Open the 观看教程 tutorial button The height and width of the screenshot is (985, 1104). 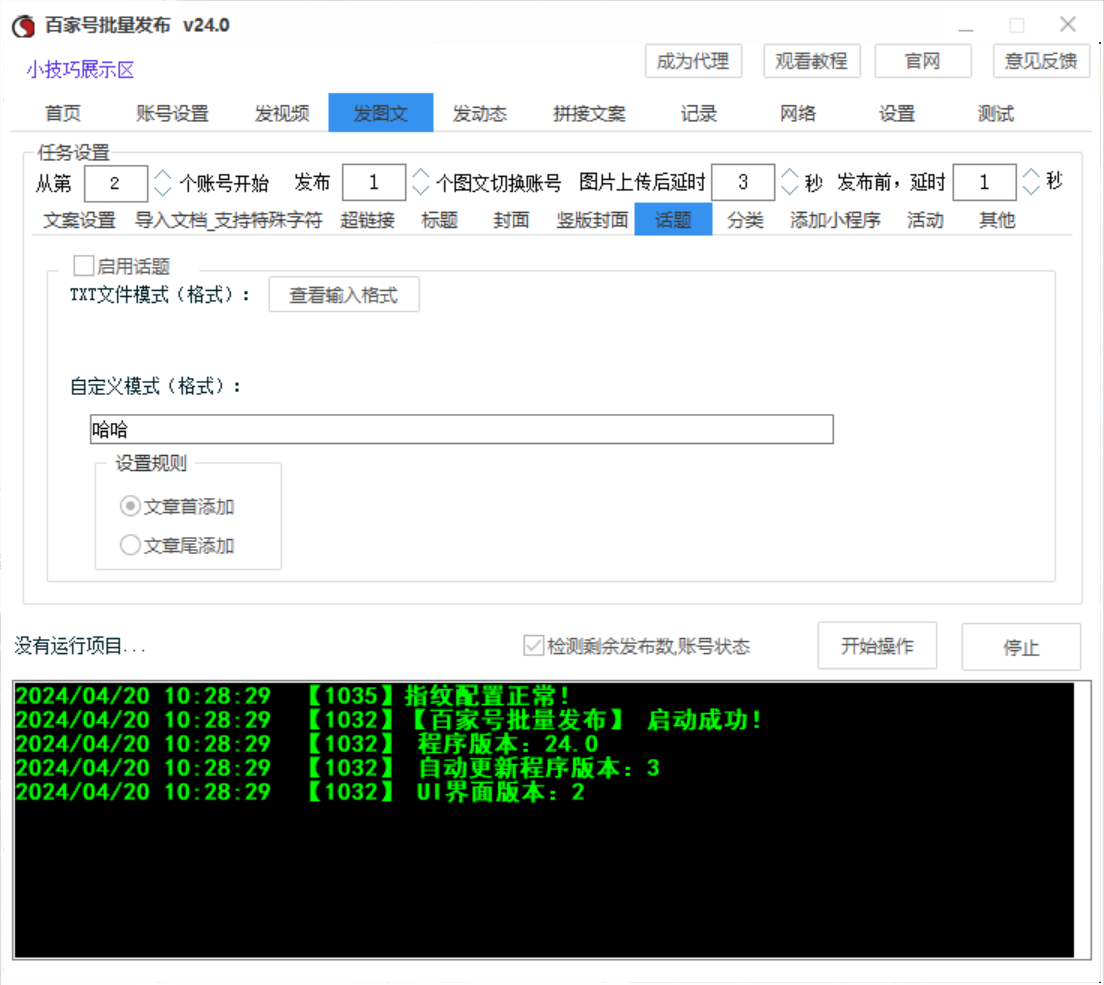(x=811, y=61)
